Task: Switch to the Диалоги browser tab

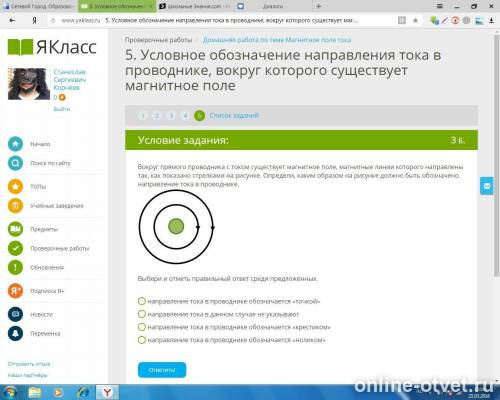Action: (x=273, y=6)
